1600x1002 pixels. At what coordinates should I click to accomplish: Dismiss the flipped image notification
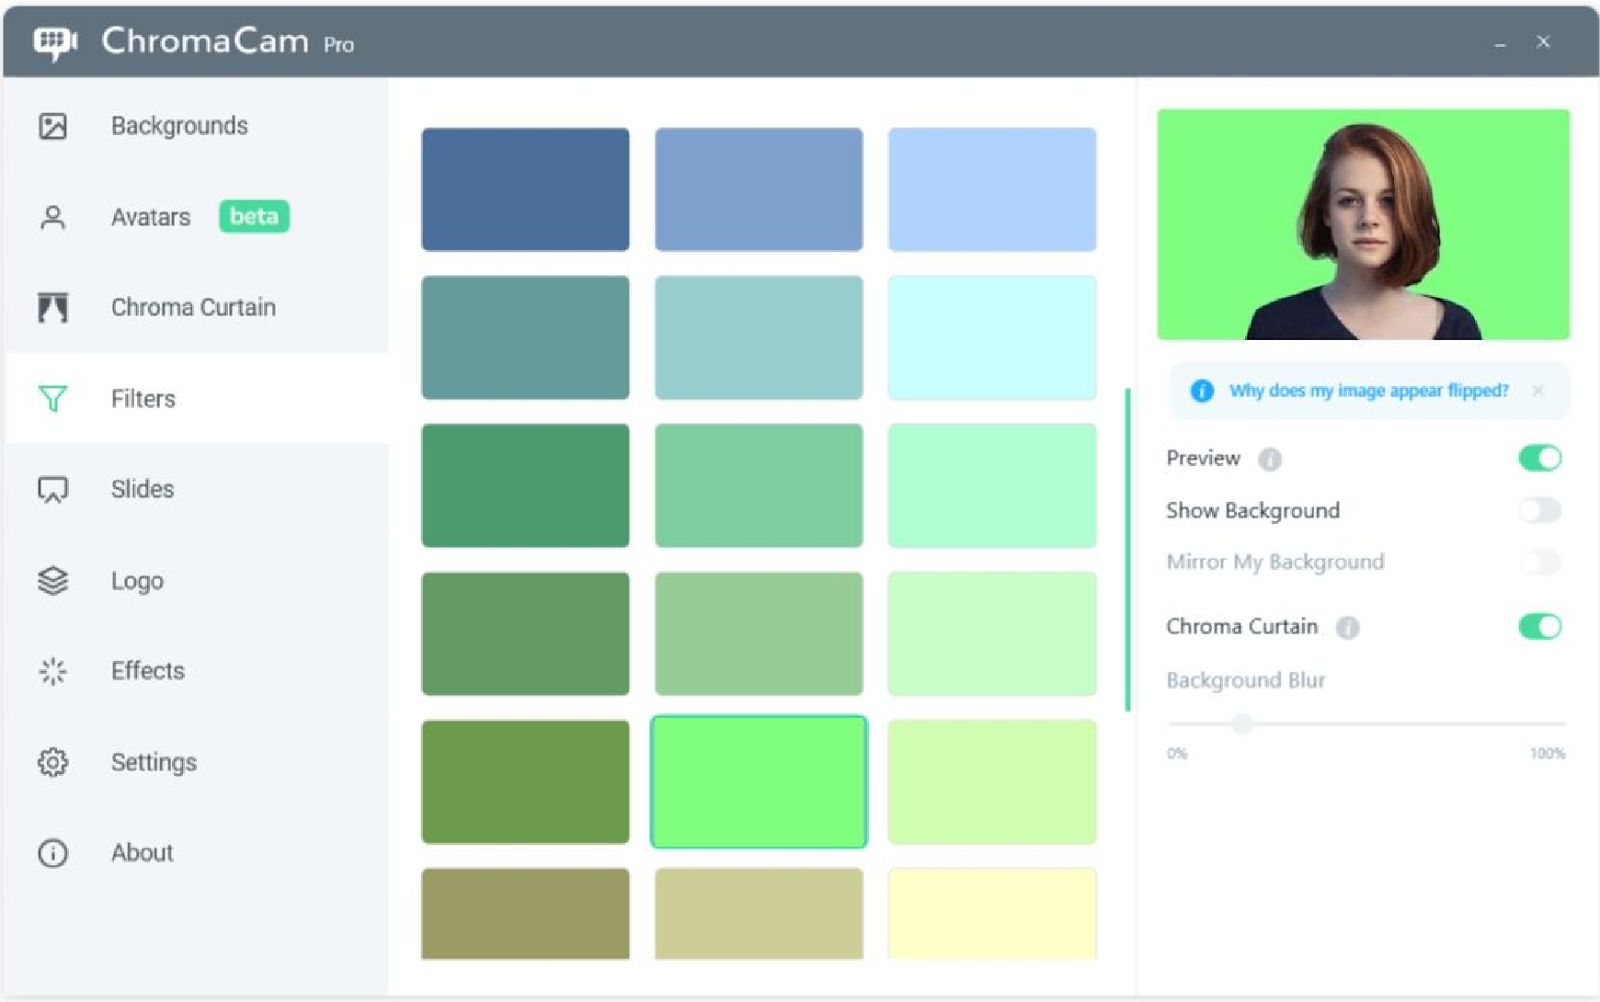click(1538, 390)
